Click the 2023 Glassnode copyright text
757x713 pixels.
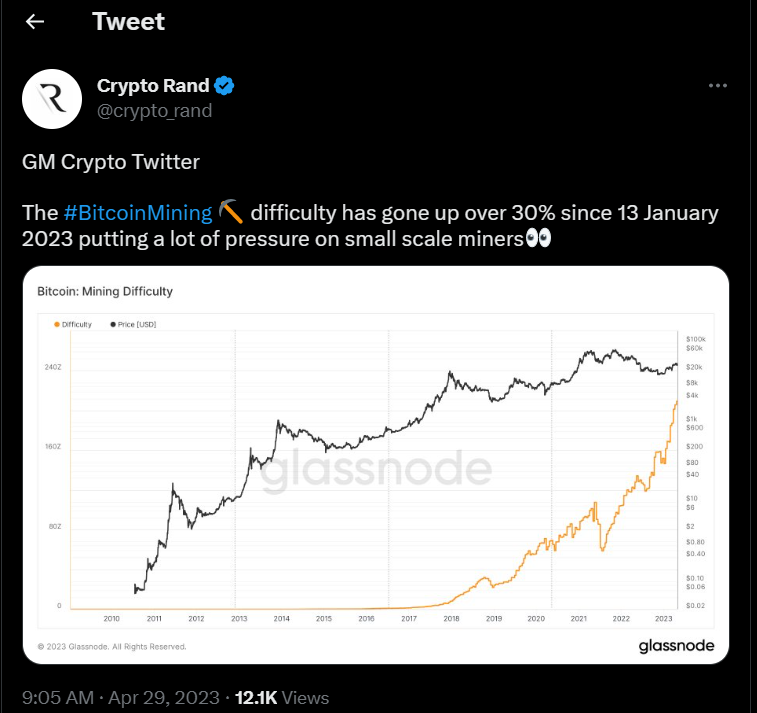point(112,647)
